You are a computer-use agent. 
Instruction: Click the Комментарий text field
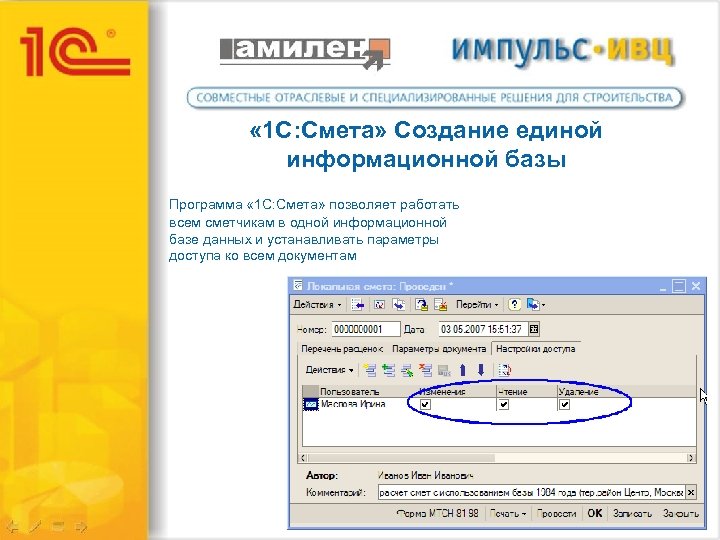531,492
